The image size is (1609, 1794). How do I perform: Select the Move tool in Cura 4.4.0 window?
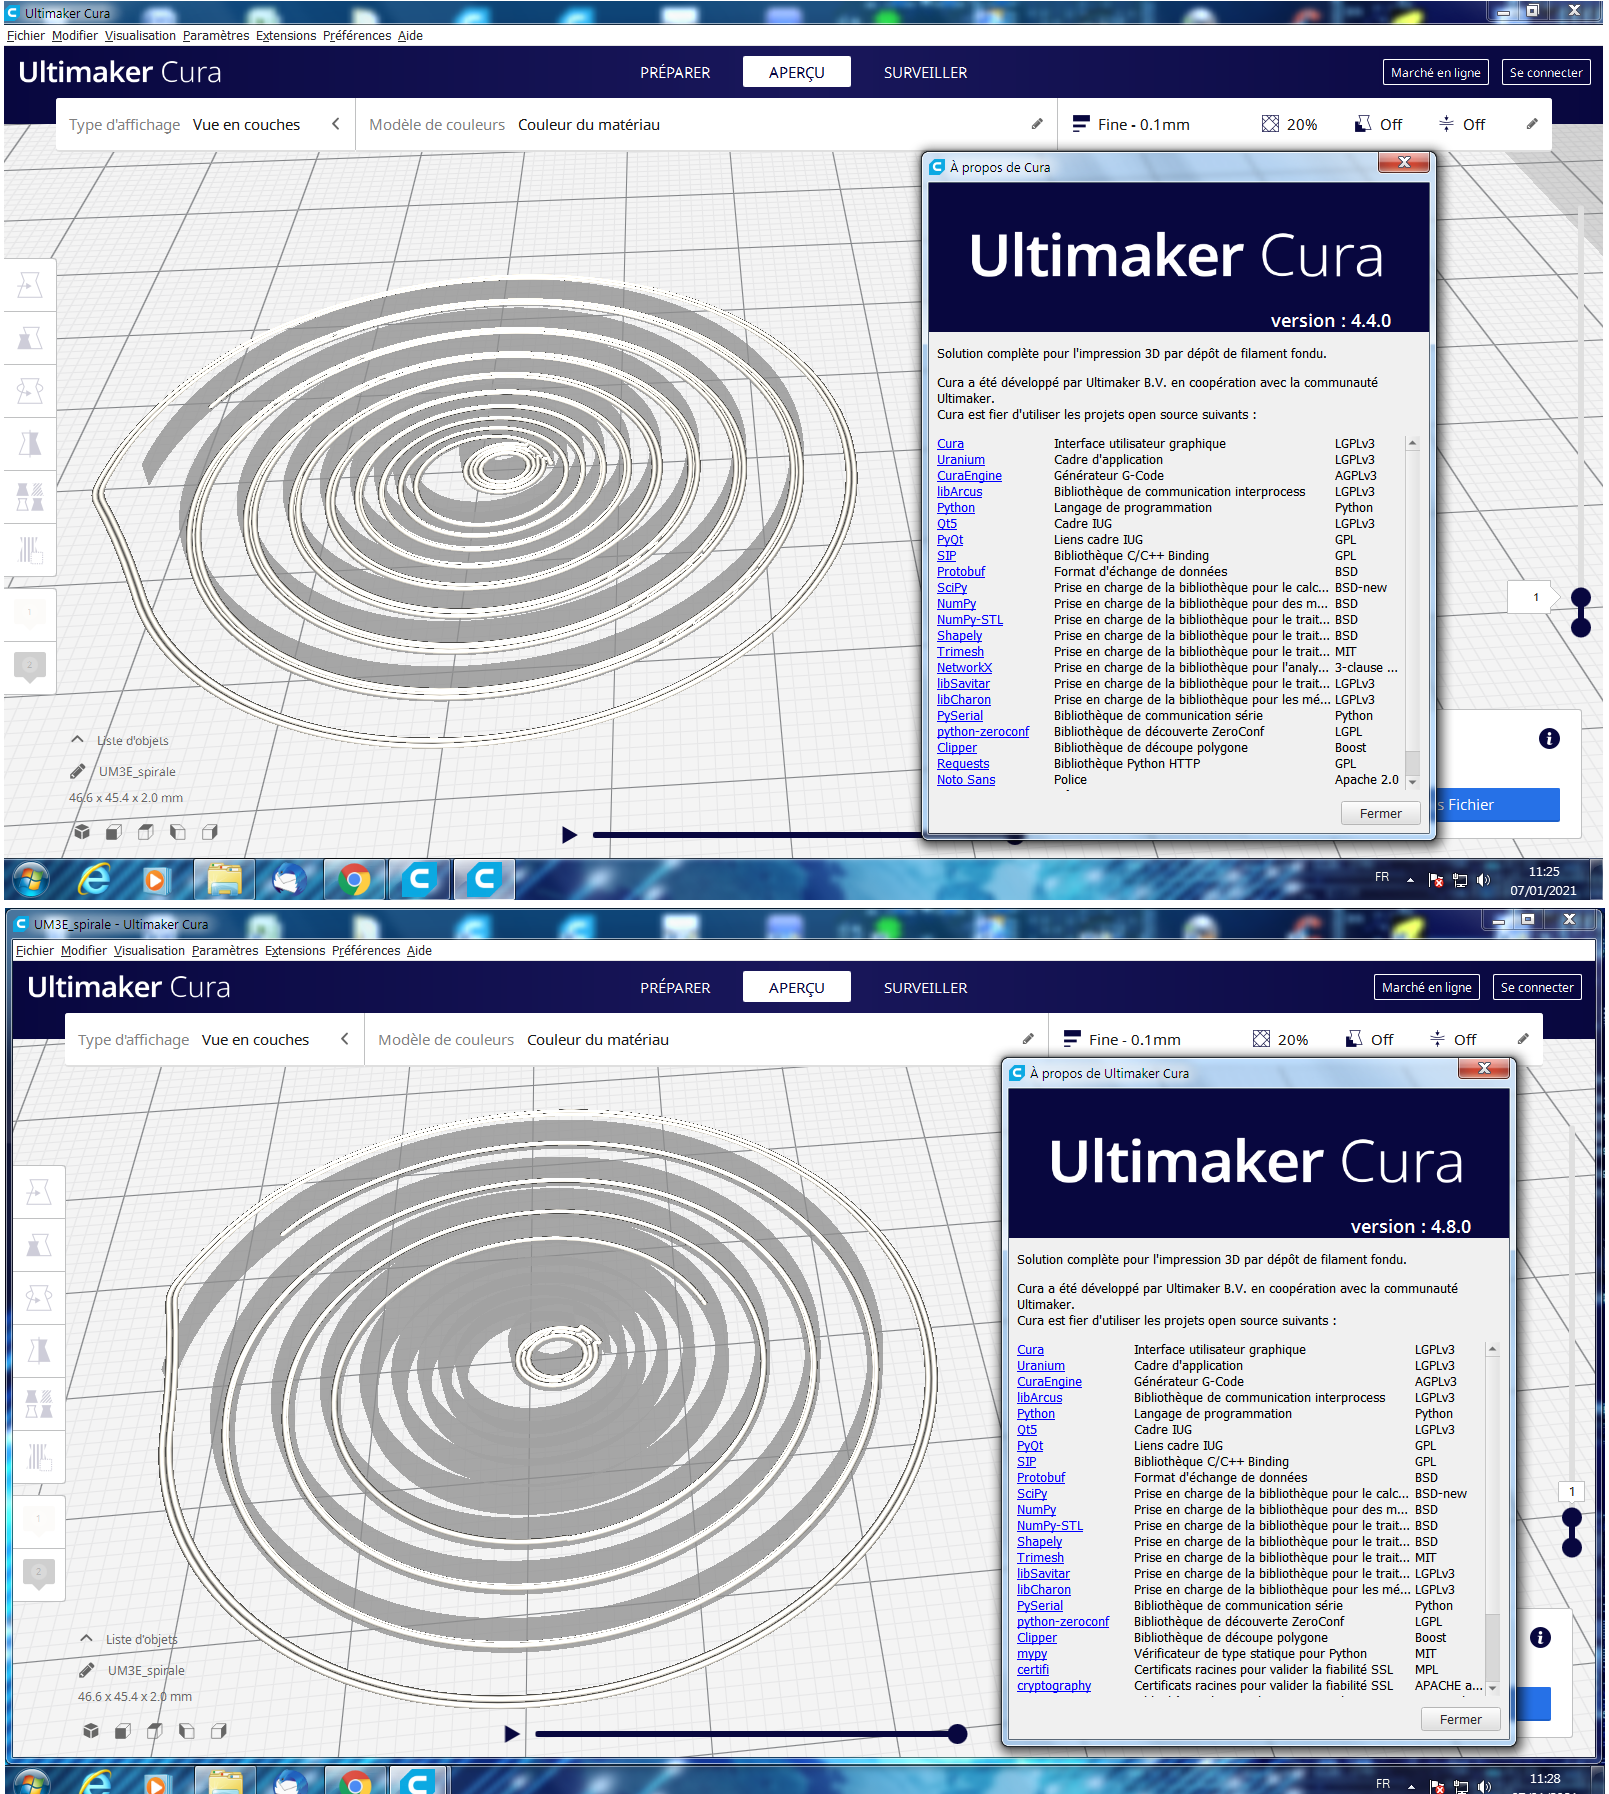click(x=30, y=286)
